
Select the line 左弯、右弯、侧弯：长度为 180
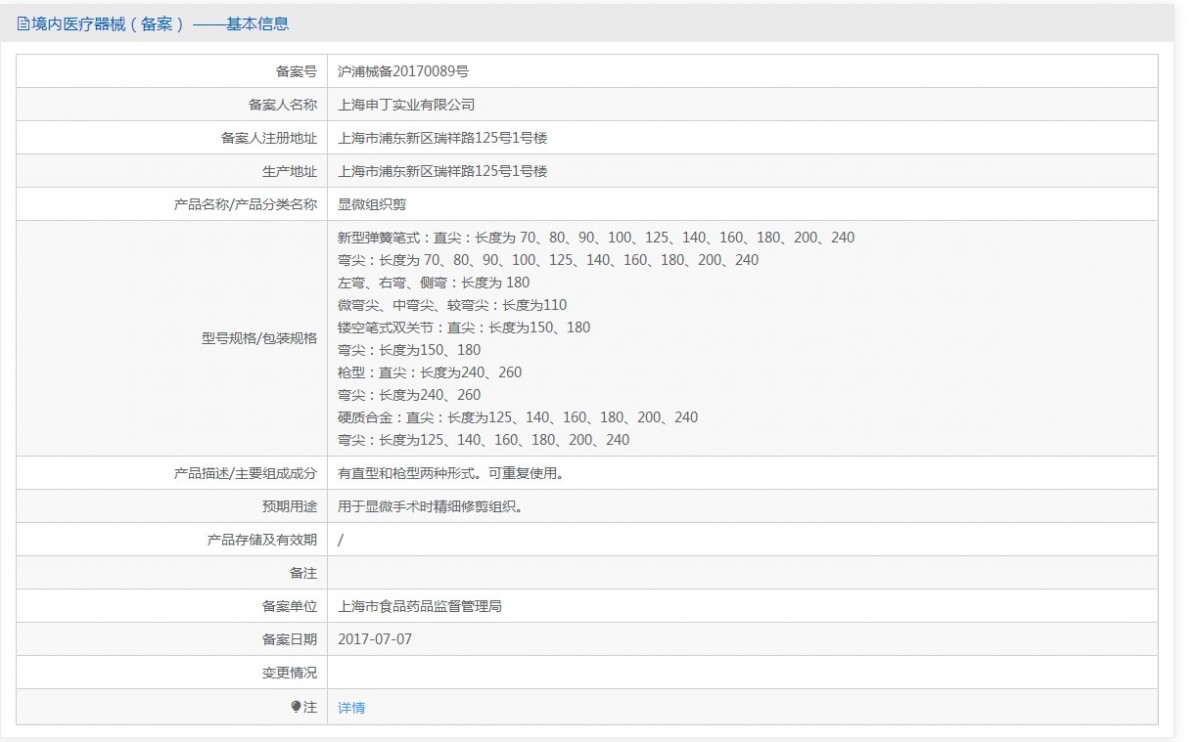[434, 283]
